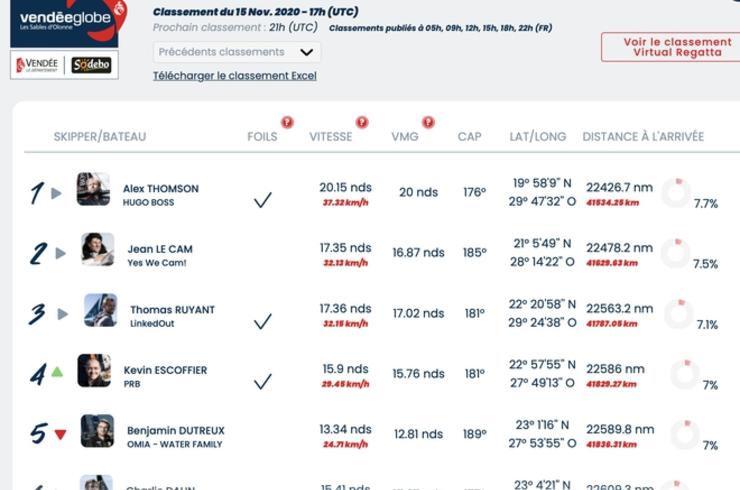Select the CAP column header

click(x=470, y=136)
